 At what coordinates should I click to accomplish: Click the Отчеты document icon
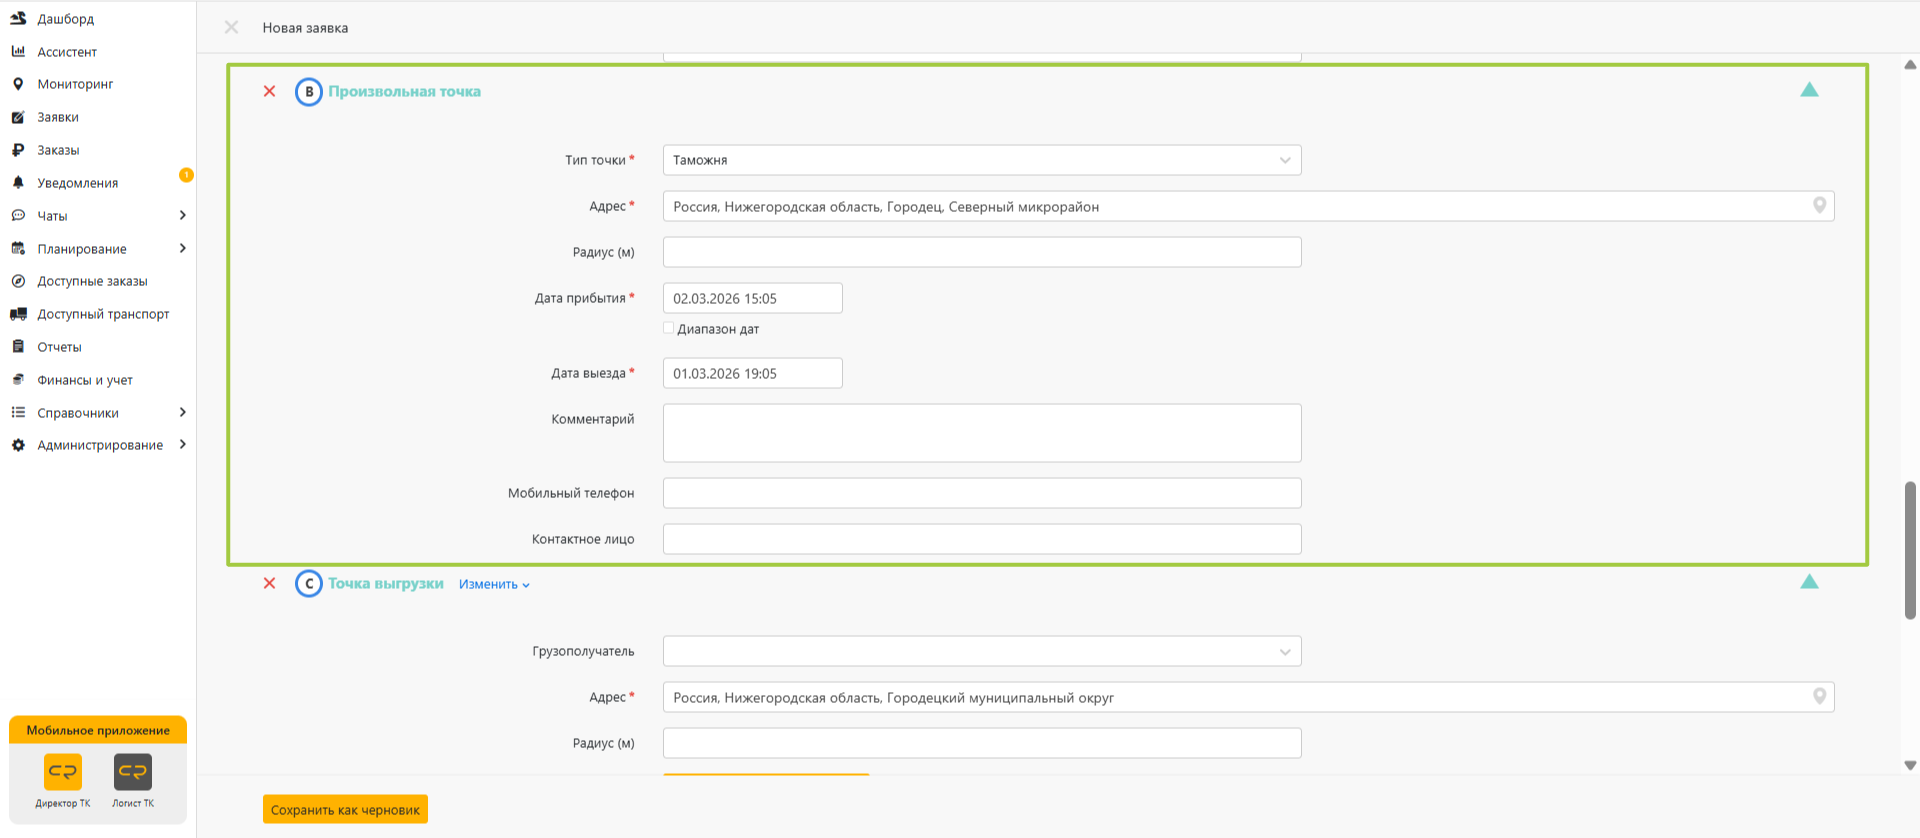[18, 347]
